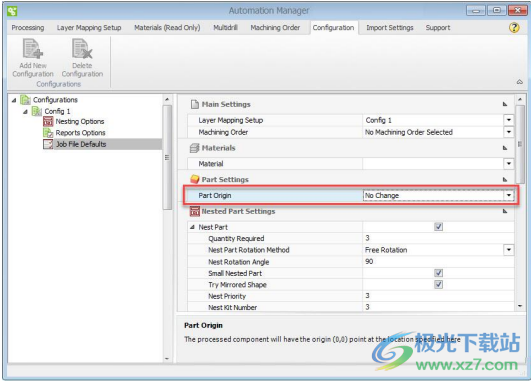Open the Layer Mapping Setup dropdown arrow
Viewport: 531px width, 381px height.
click(509, 120)
